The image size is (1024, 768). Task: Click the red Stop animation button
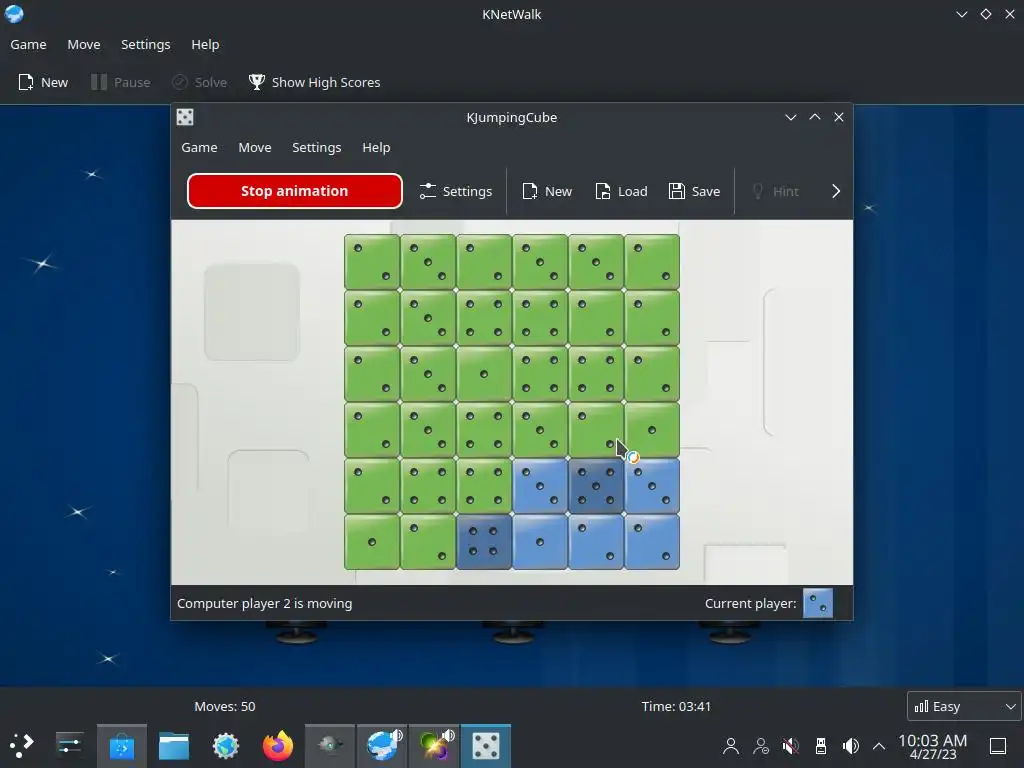295,191
